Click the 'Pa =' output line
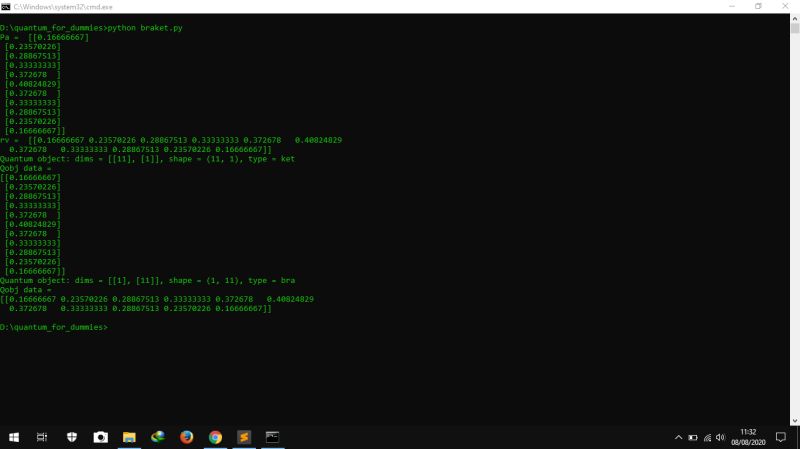This screenshot has height=449, width=800. 44,37
